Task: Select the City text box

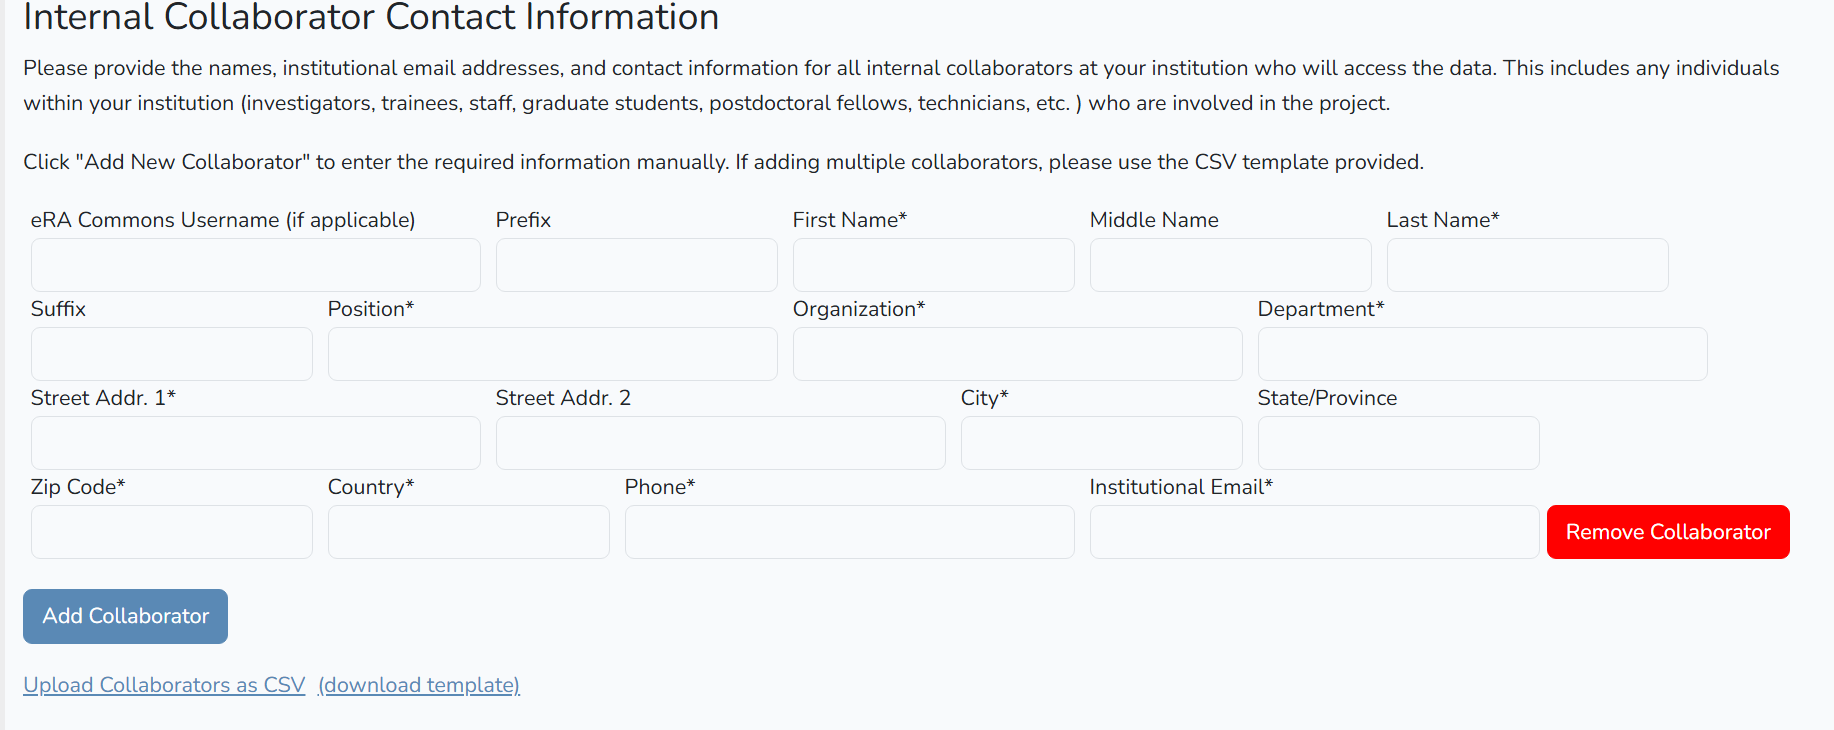Action: (1101, 443)
